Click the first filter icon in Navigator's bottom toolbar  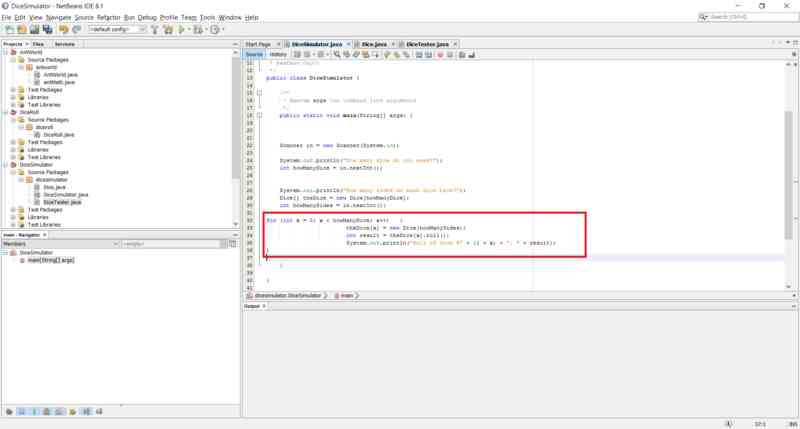click(9, 412)
